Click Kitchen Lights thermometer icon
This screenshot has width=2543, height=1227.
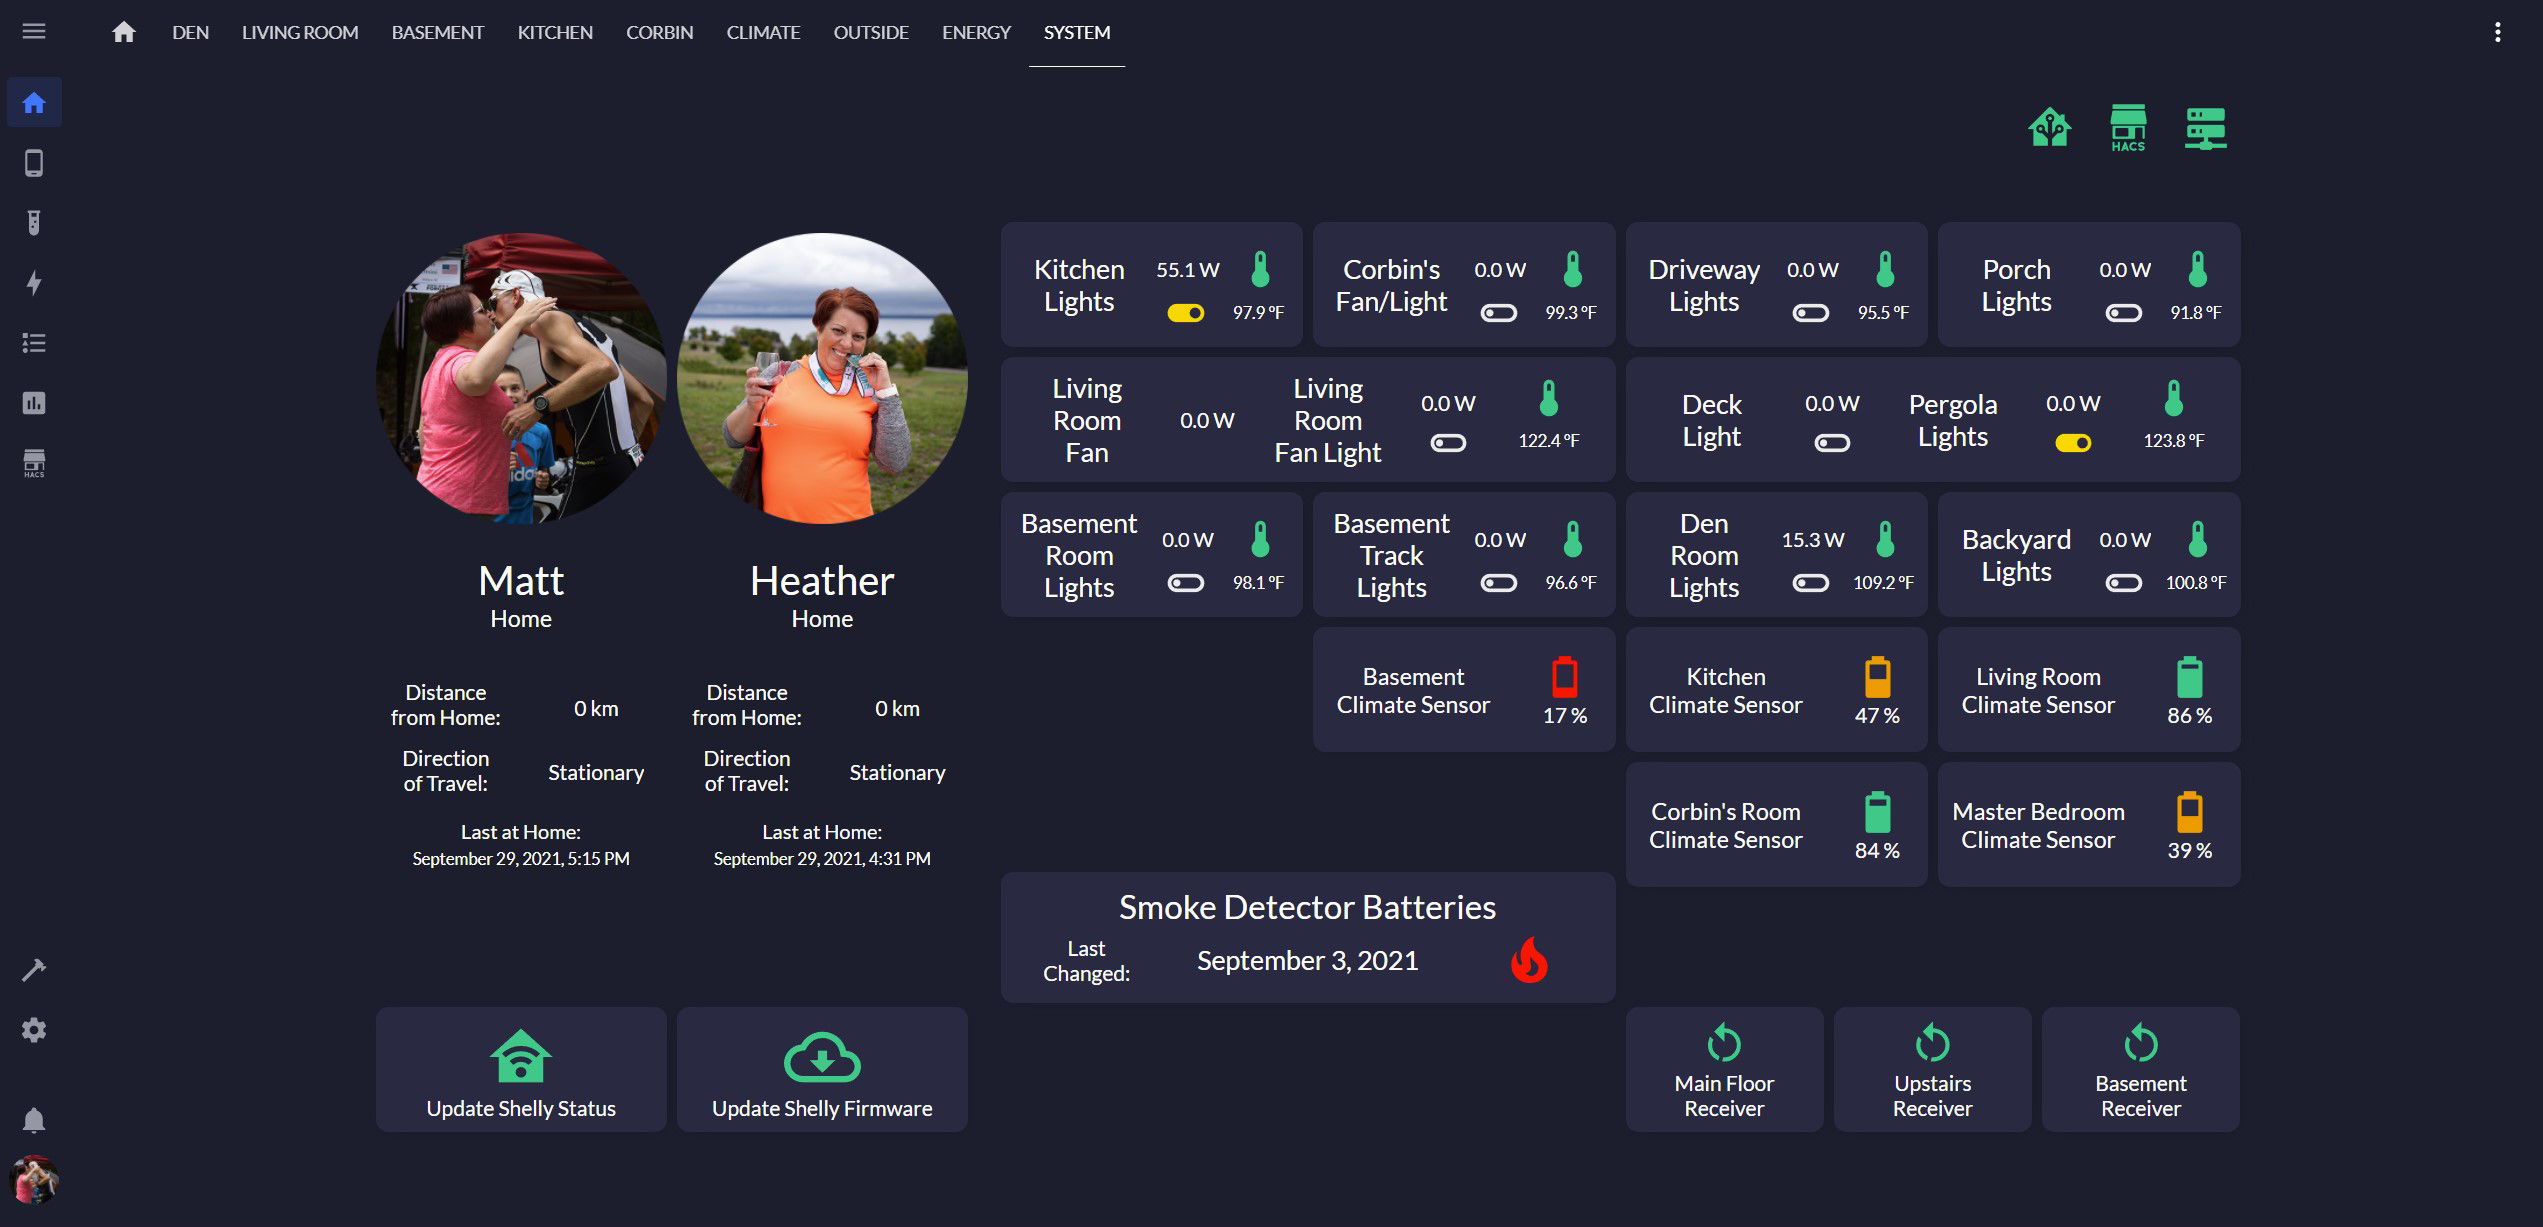pyautogui.click(x=1260, y=270)
